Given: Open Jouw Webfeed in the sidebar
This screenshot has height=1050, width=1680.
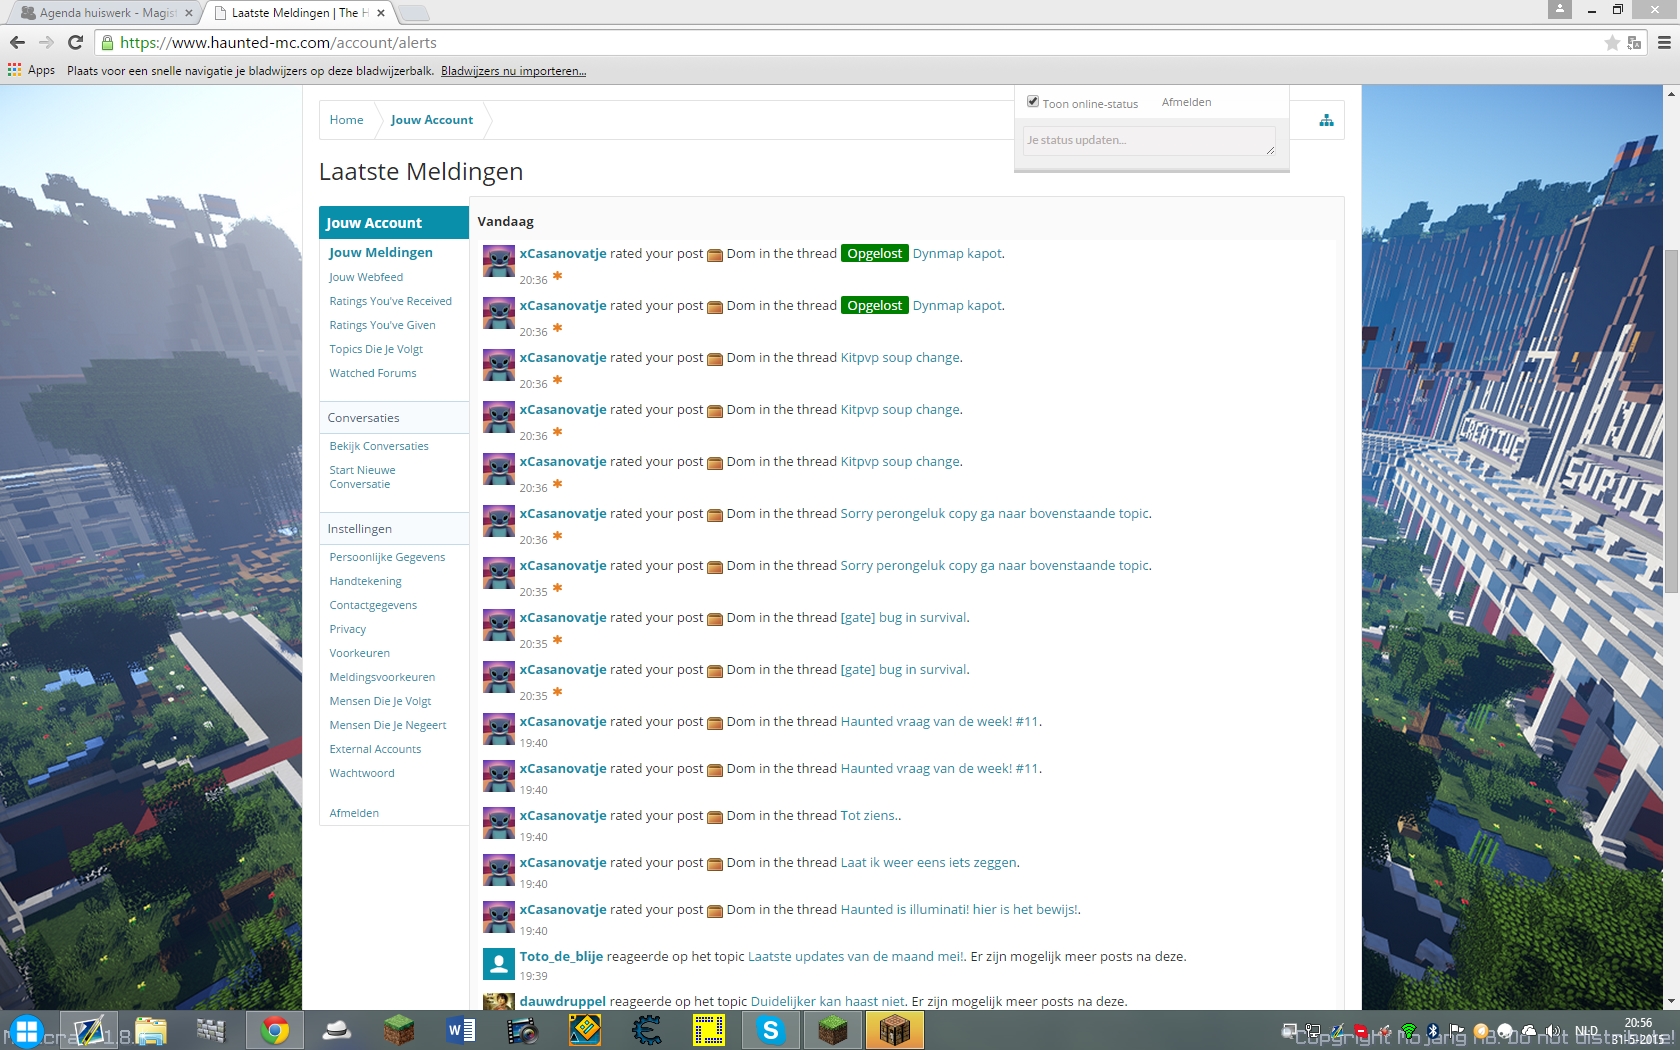Looking at the screenshot, I should pos(366,277).
